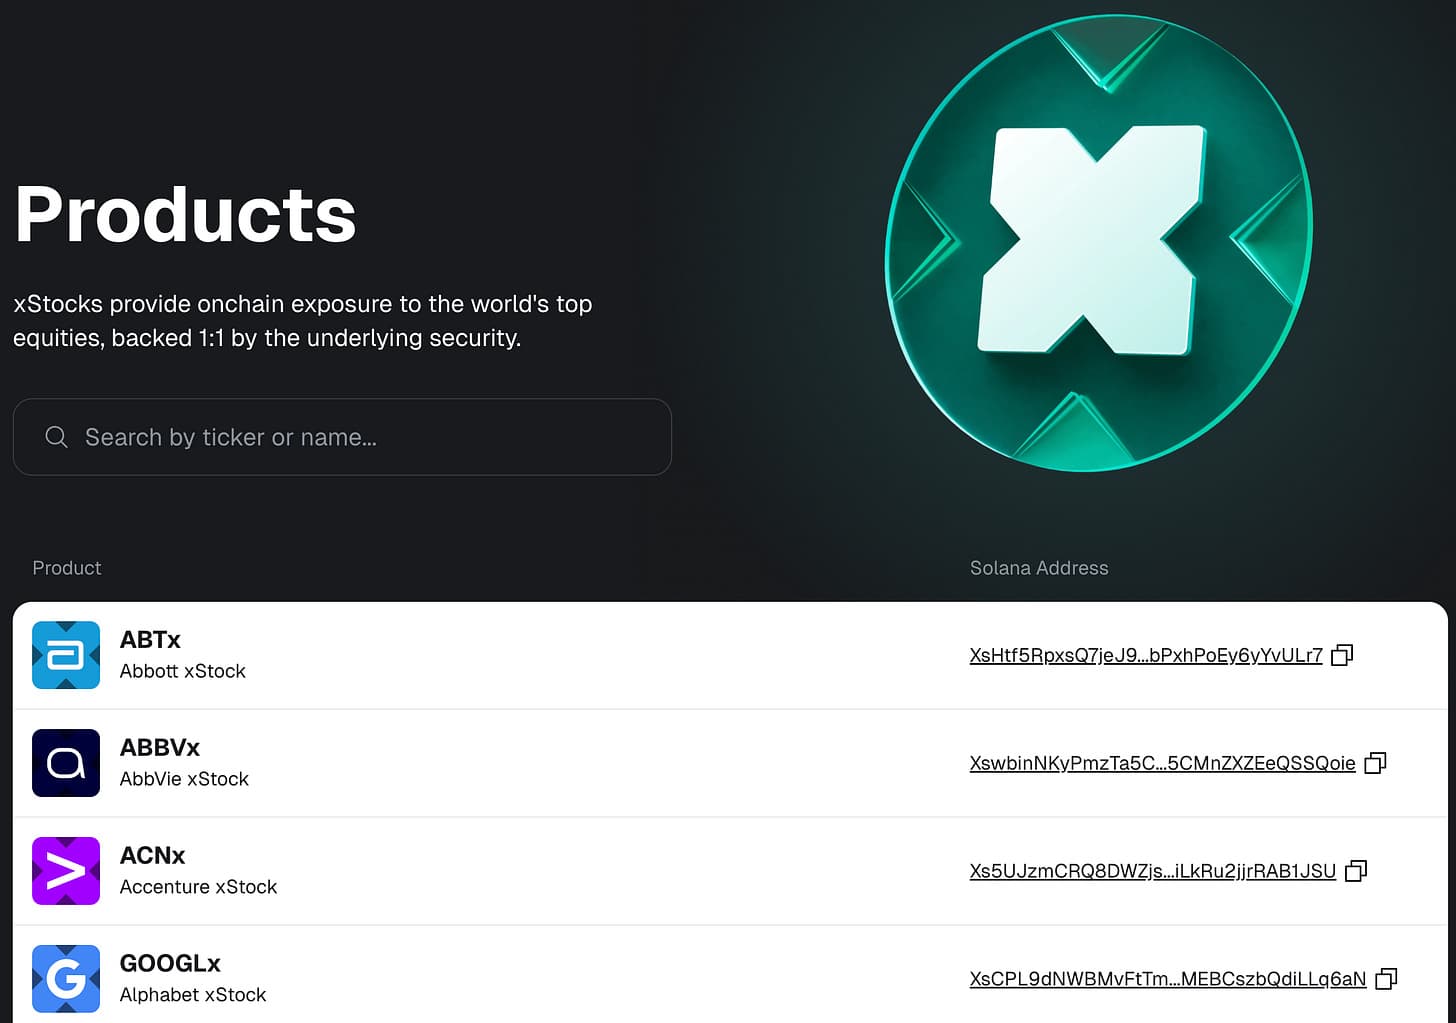Select the ACNx product name
This screenshot has width=1456, height=1023.
pyautogui.click(x=152, y=855)
